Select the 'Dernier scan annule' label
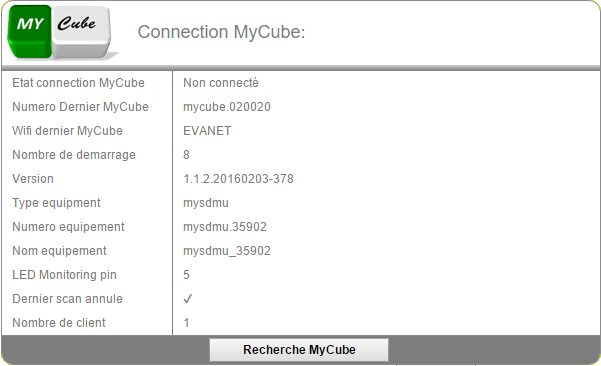Viewport: 601px width, 366px height. coord(67,299)
